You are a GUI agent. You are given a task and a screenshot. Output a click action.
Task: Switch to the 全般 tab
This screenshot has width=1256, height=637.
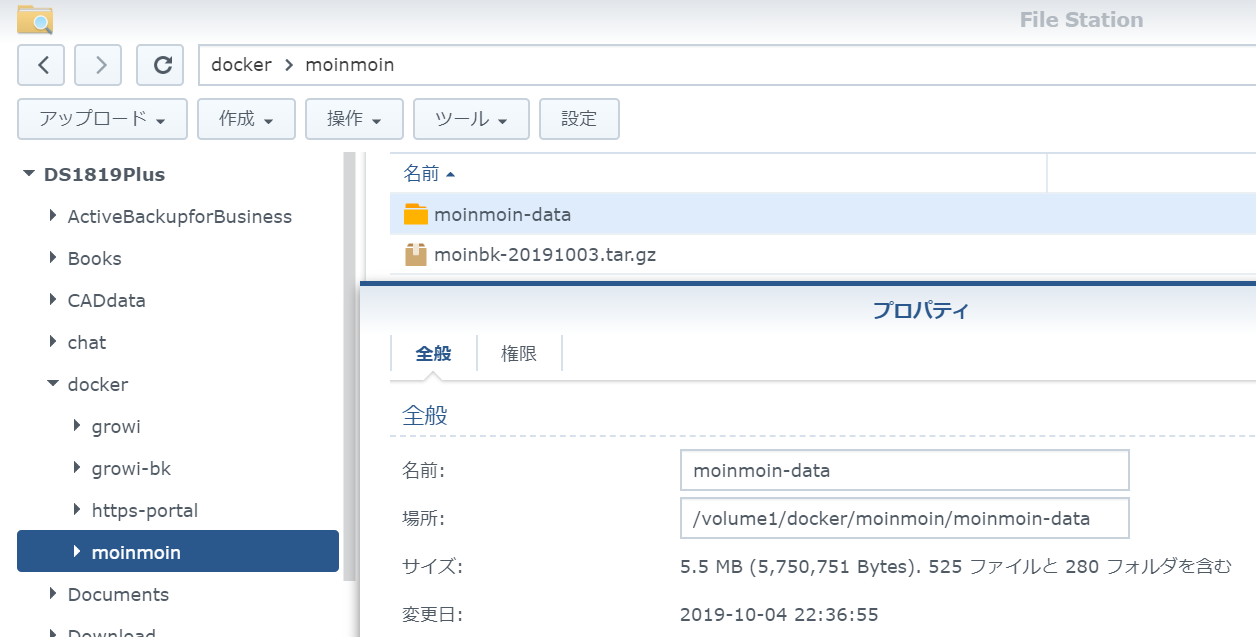pos(433,353)
